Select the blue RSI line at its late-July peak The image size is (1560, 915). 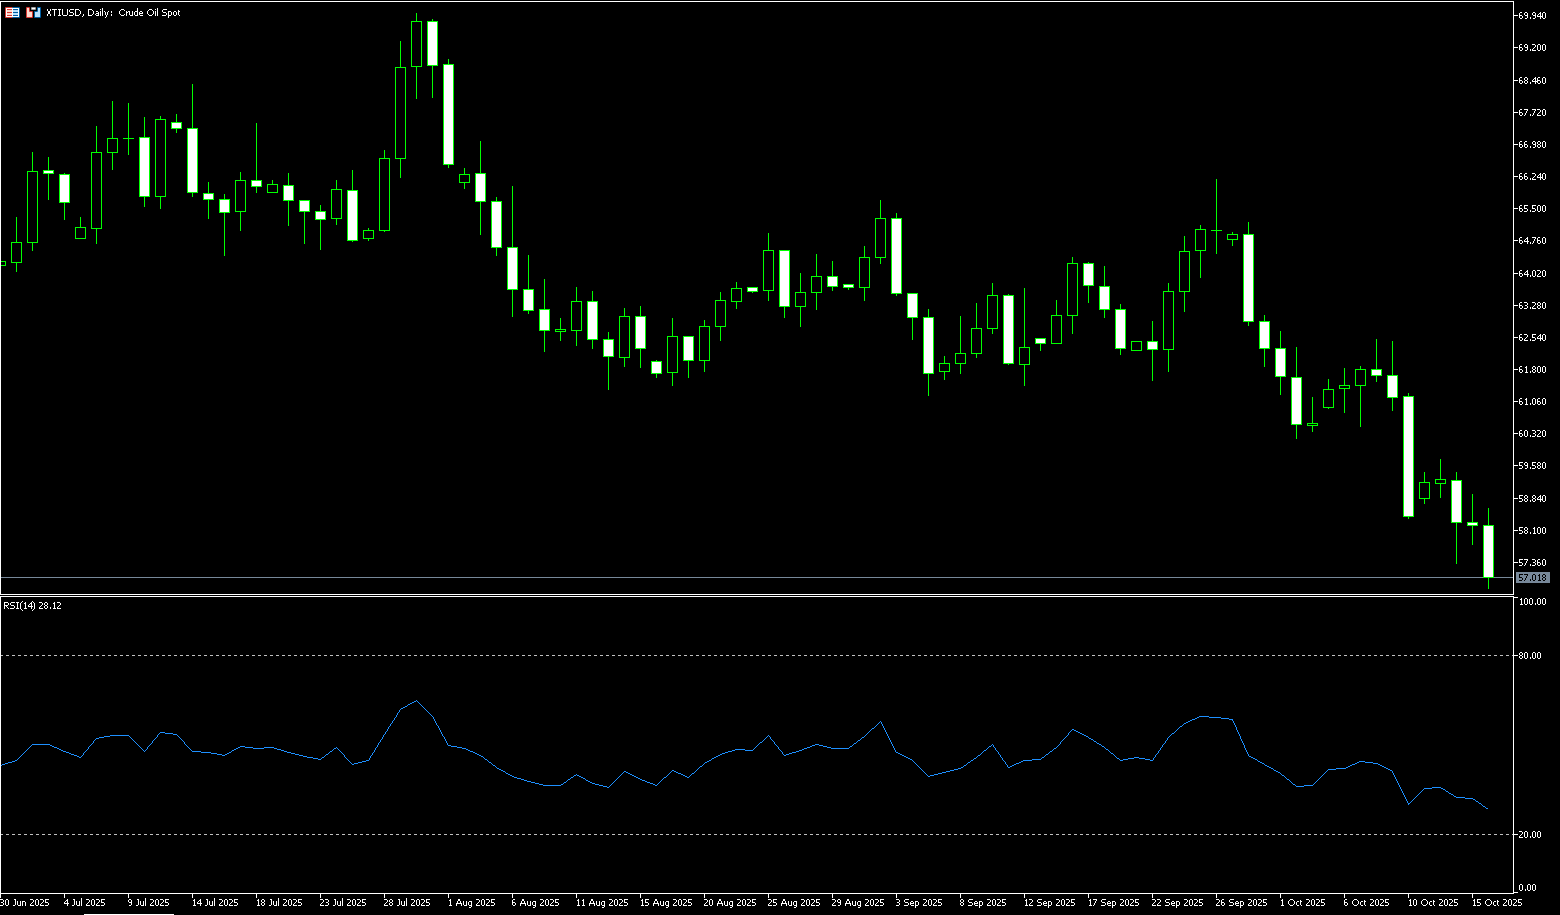click(x=416, y=701)
